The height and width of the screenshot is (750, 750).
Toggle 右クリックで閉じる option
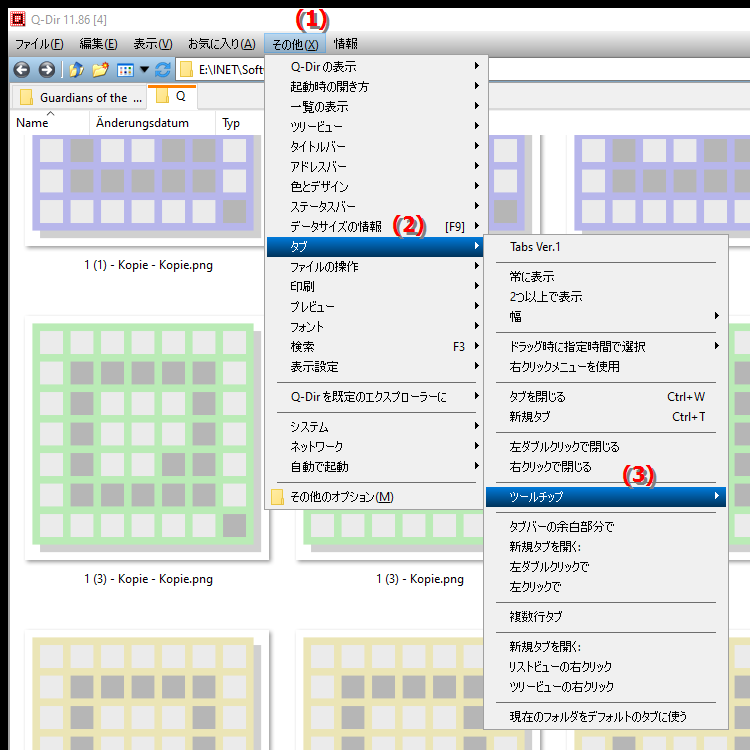[606, 467]
